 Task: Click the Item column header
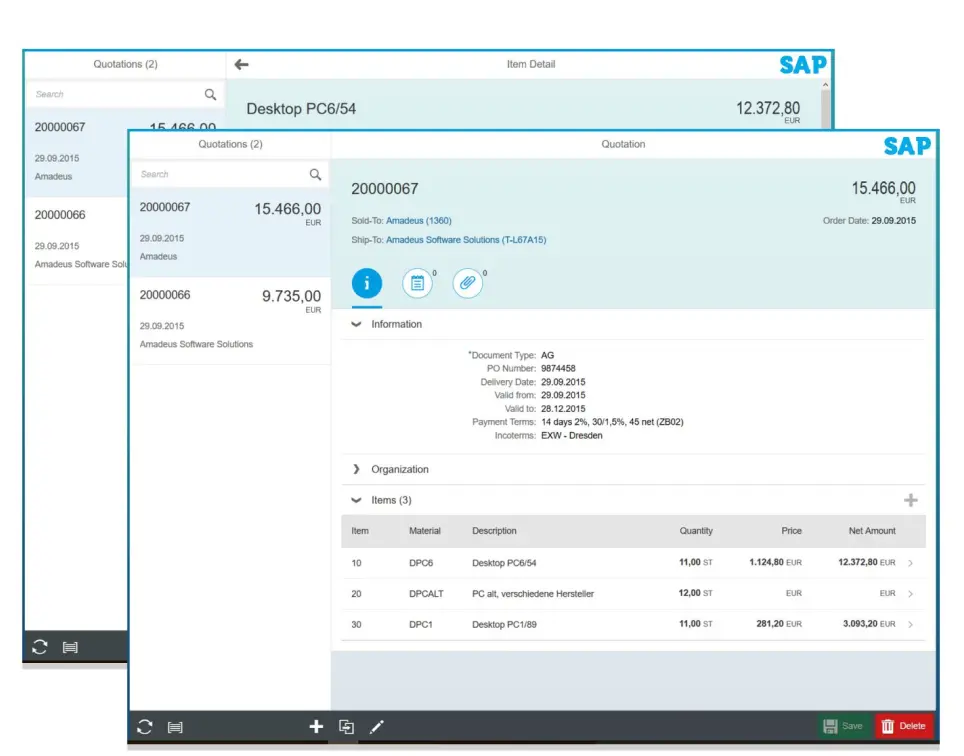pos(360,531)
